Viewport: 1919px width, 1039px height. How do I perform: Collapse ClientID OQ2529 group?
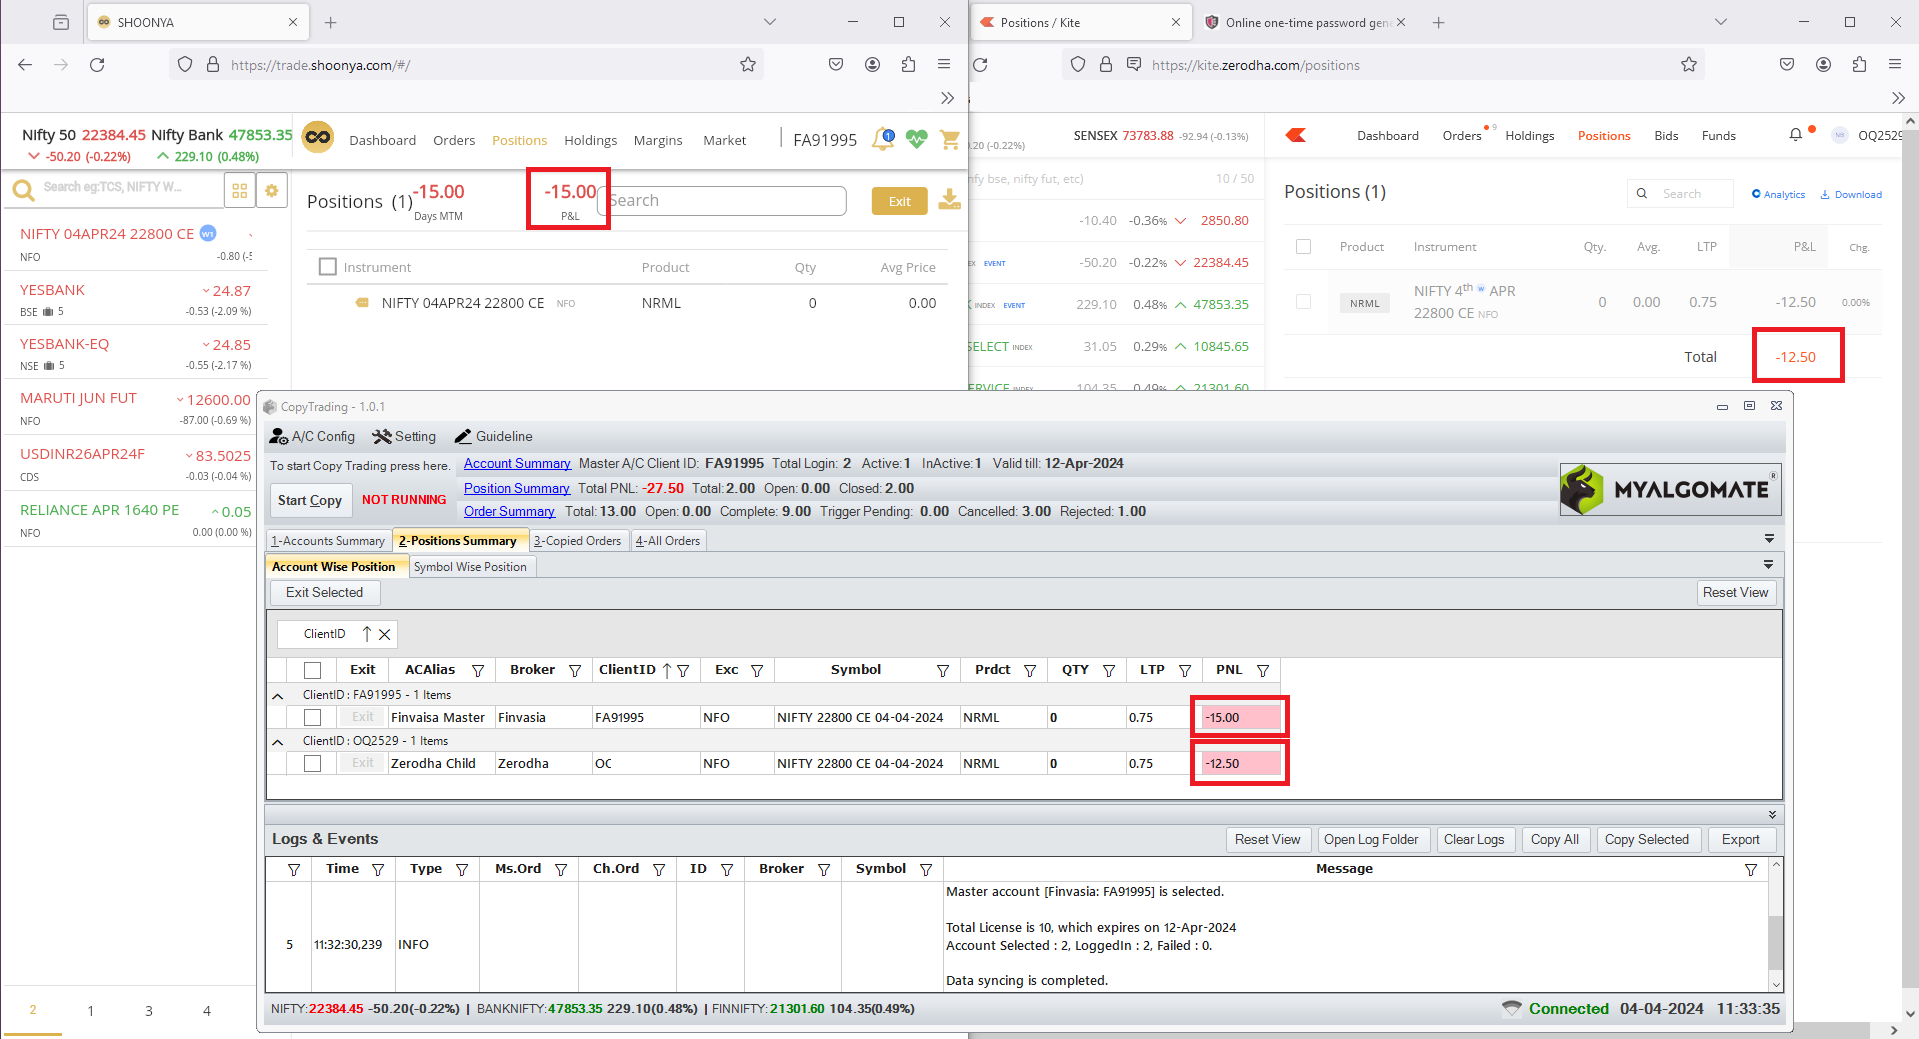278,742
